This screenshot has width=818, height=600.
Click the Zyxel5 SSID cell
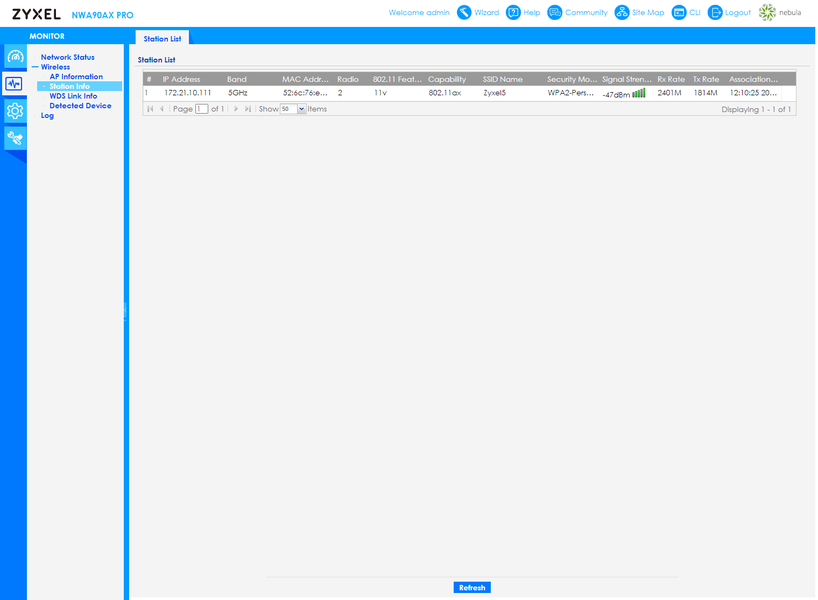[x=495, y=93]
